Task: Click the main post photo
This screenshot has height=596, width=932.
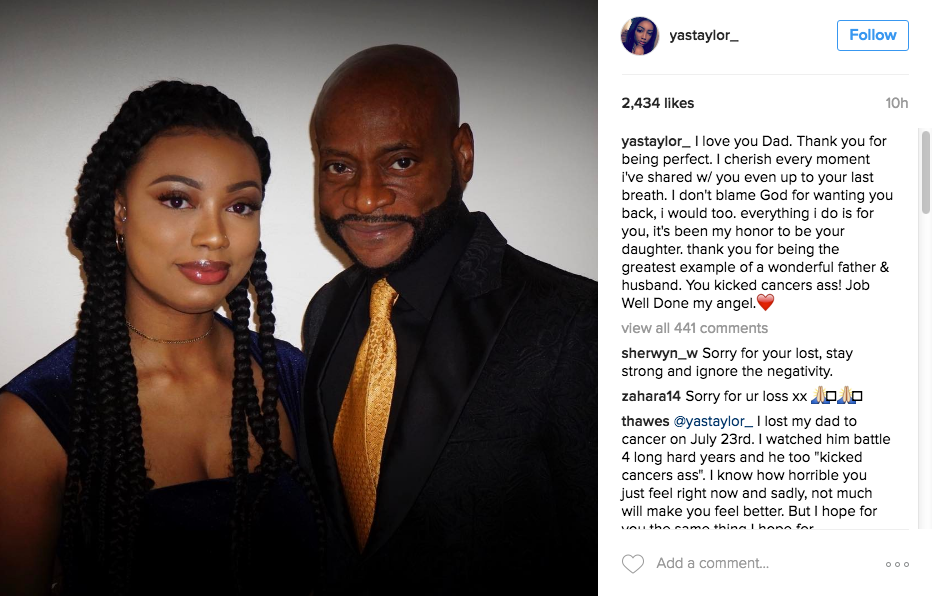Action: (x=299, y=298)
